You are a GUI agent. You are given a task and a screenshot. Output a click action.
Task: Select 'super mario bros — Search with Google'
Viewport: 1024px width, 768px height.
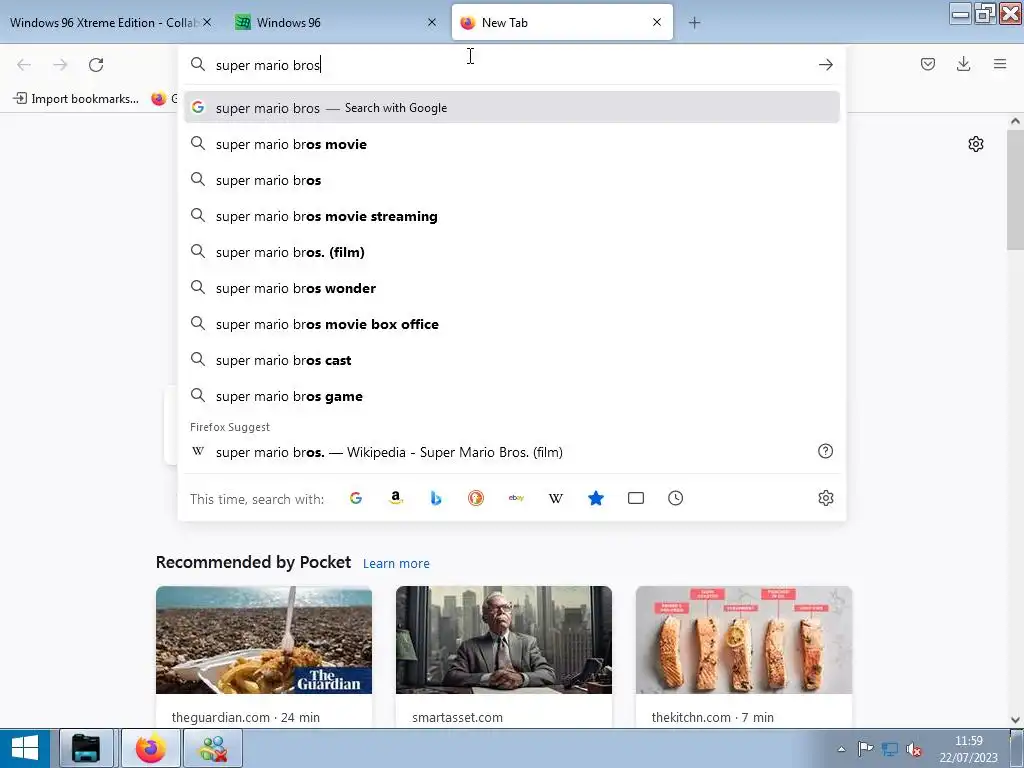pyautogui.click(x=512, y=108)
